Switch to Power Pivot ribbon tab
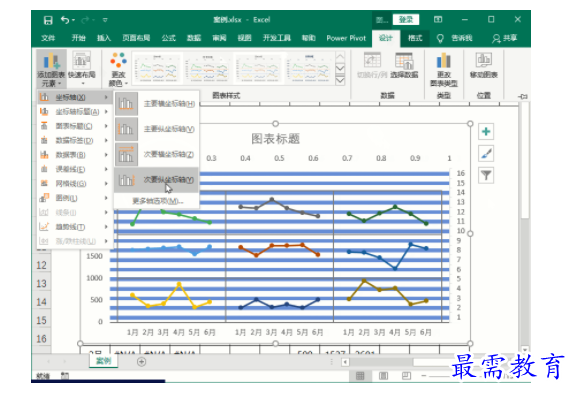The image size is (573, 398). click(x=346, y=38)
